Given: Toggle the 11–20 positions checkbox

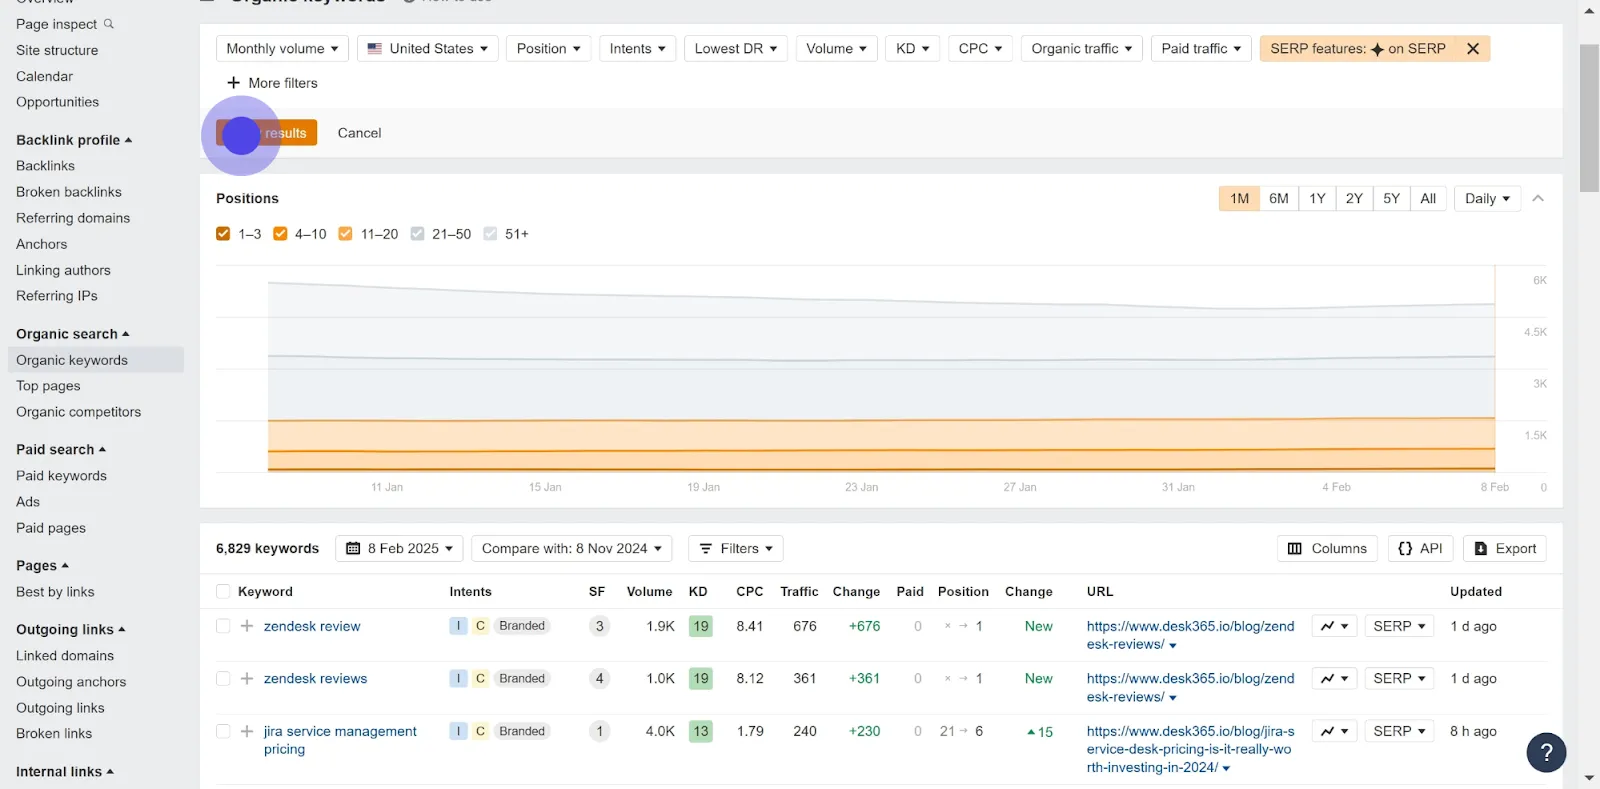Looking at the screenshot, I should click(x=345, y=234).
